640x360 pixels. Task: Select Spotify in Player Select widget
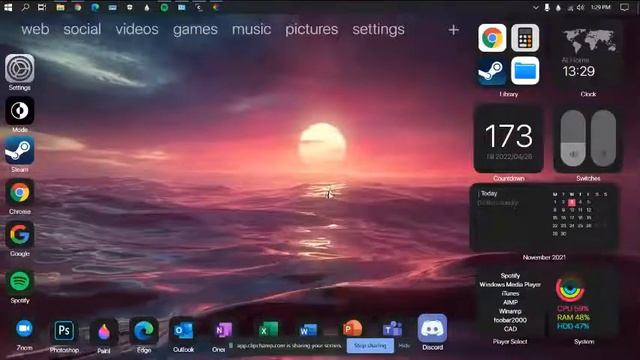coord(510,276)
